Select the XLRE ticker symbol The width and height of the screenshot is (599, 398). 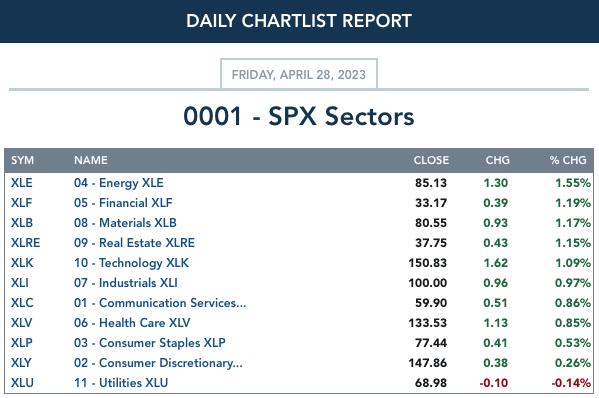26,243
